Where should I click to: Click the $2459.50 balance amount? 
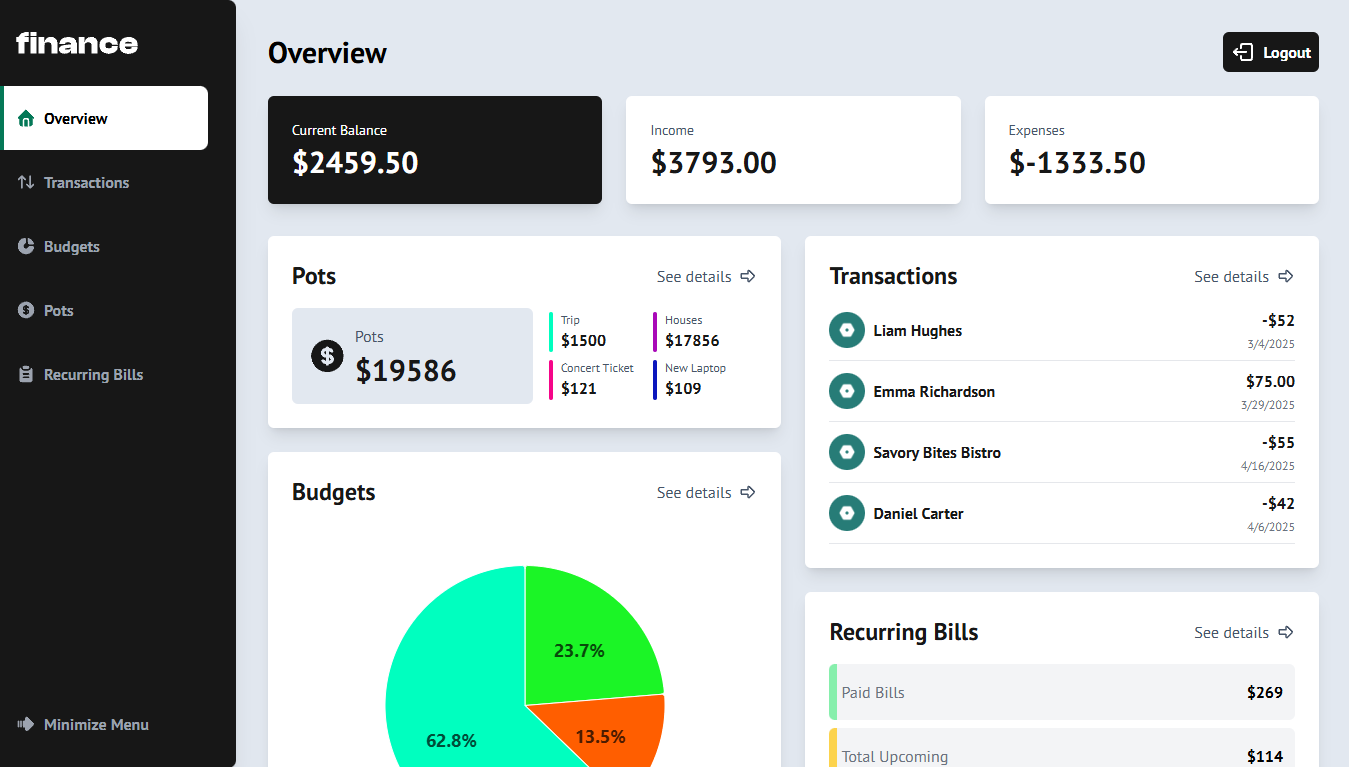pos(355,163)
